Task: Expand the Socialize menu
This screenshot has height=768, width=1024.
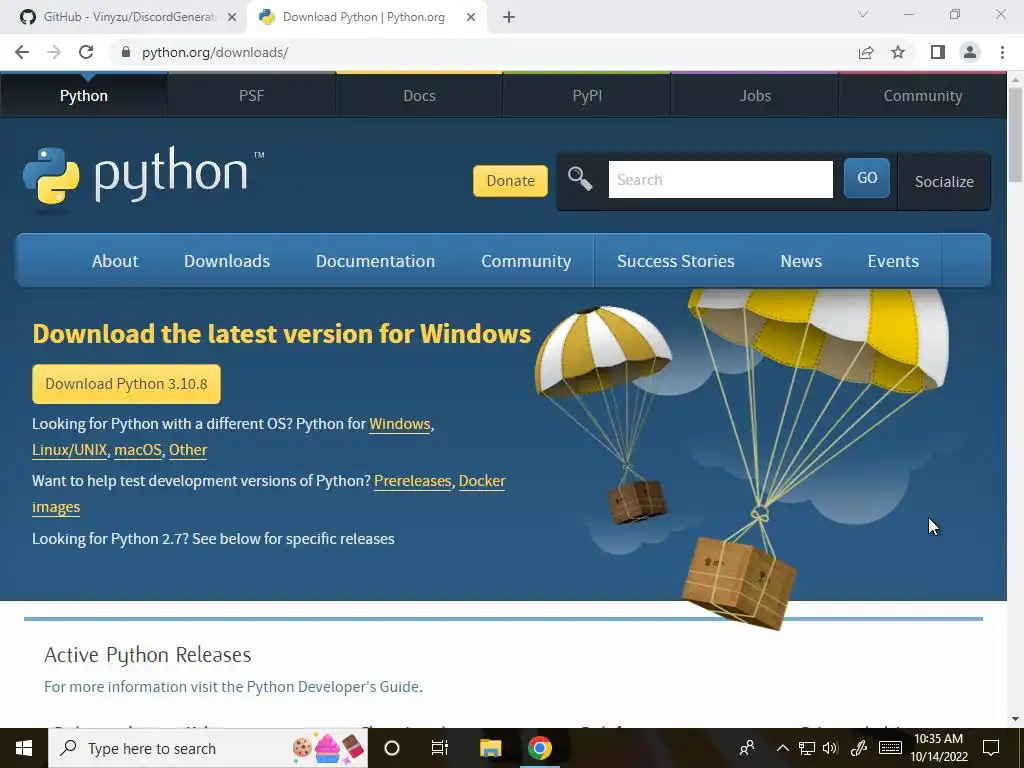Action: pyautogui.click(x=944, y=182)
